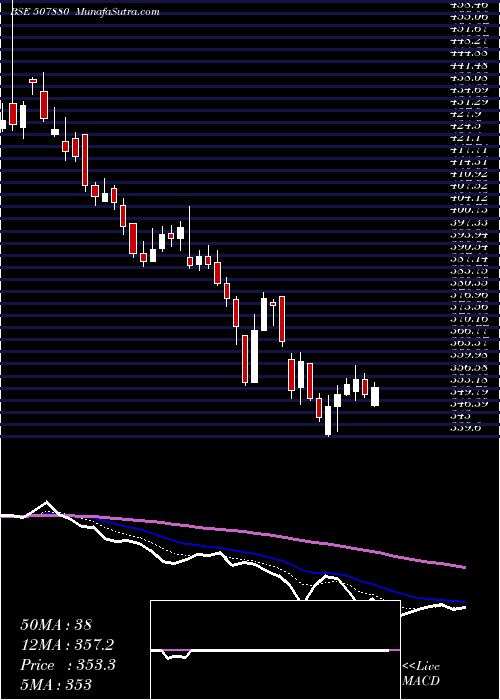The image size is (500, 700).
Task: Select the 410.92 price axis label
Action: (469, 174)
